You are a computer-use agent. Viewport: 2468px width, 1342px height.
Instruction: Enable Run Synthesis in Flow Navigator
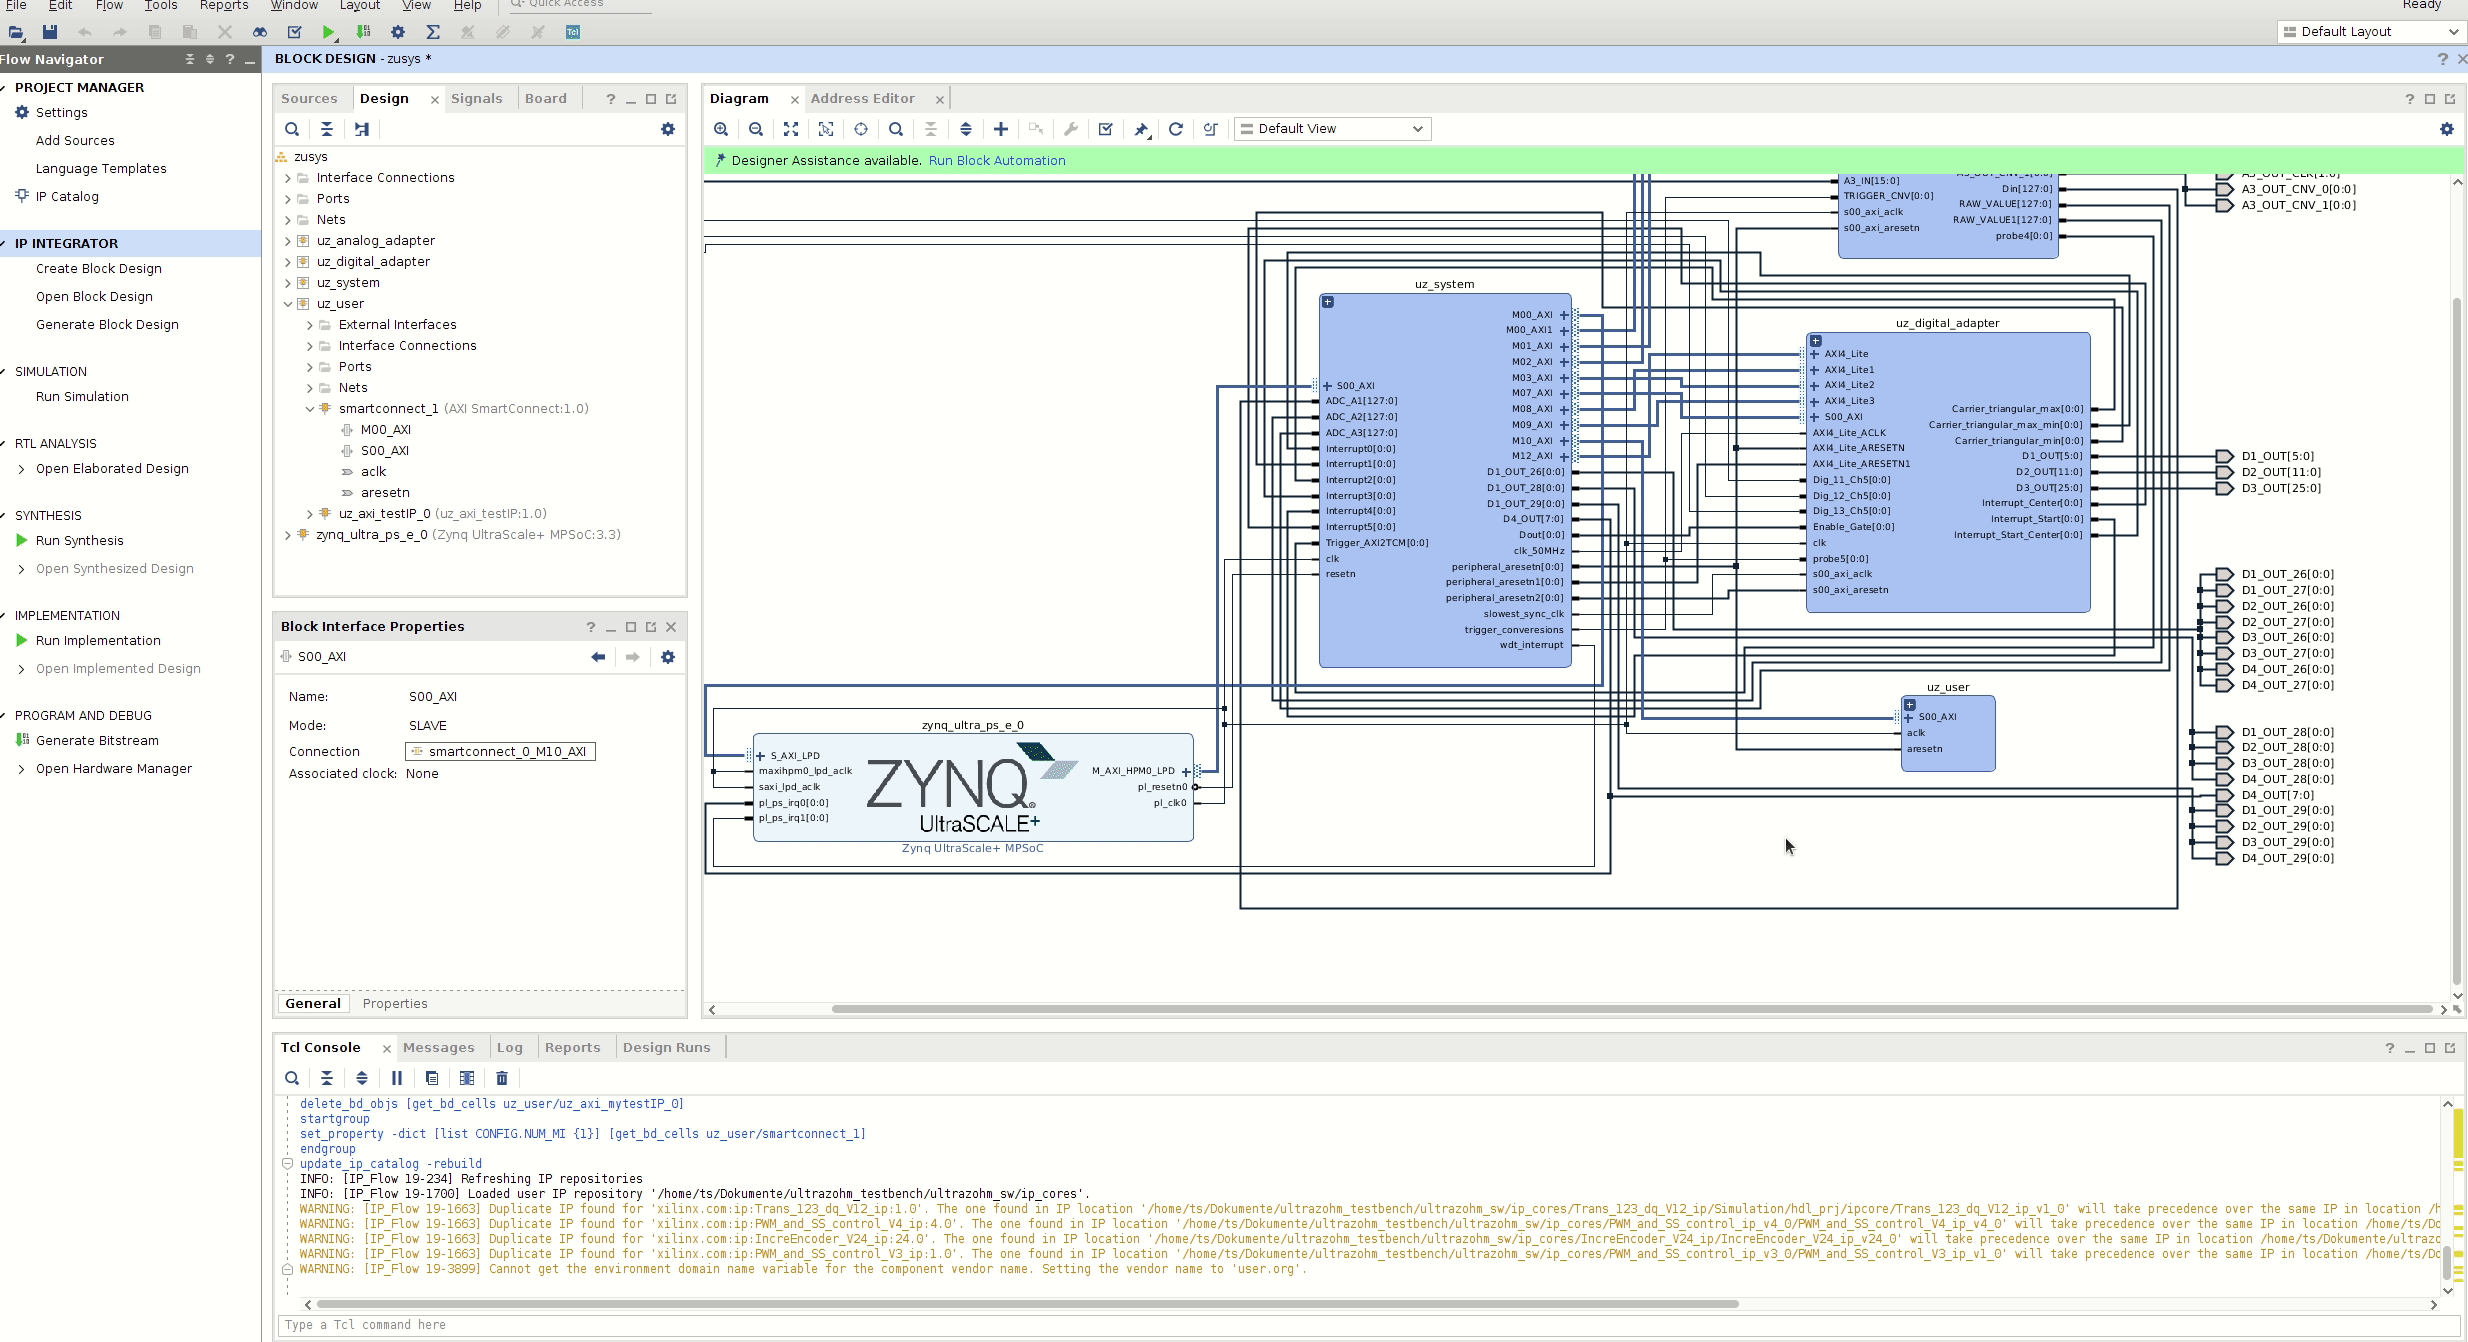[x=79, y=540]
